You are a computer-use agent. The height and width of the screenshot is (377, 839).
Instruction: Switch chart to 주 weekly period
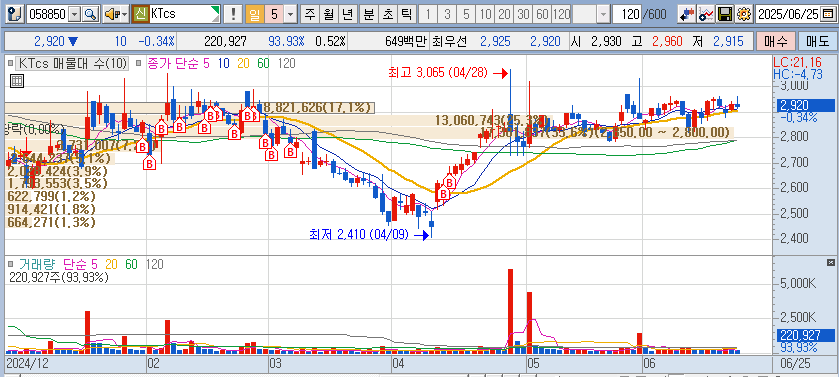point(310,14)
